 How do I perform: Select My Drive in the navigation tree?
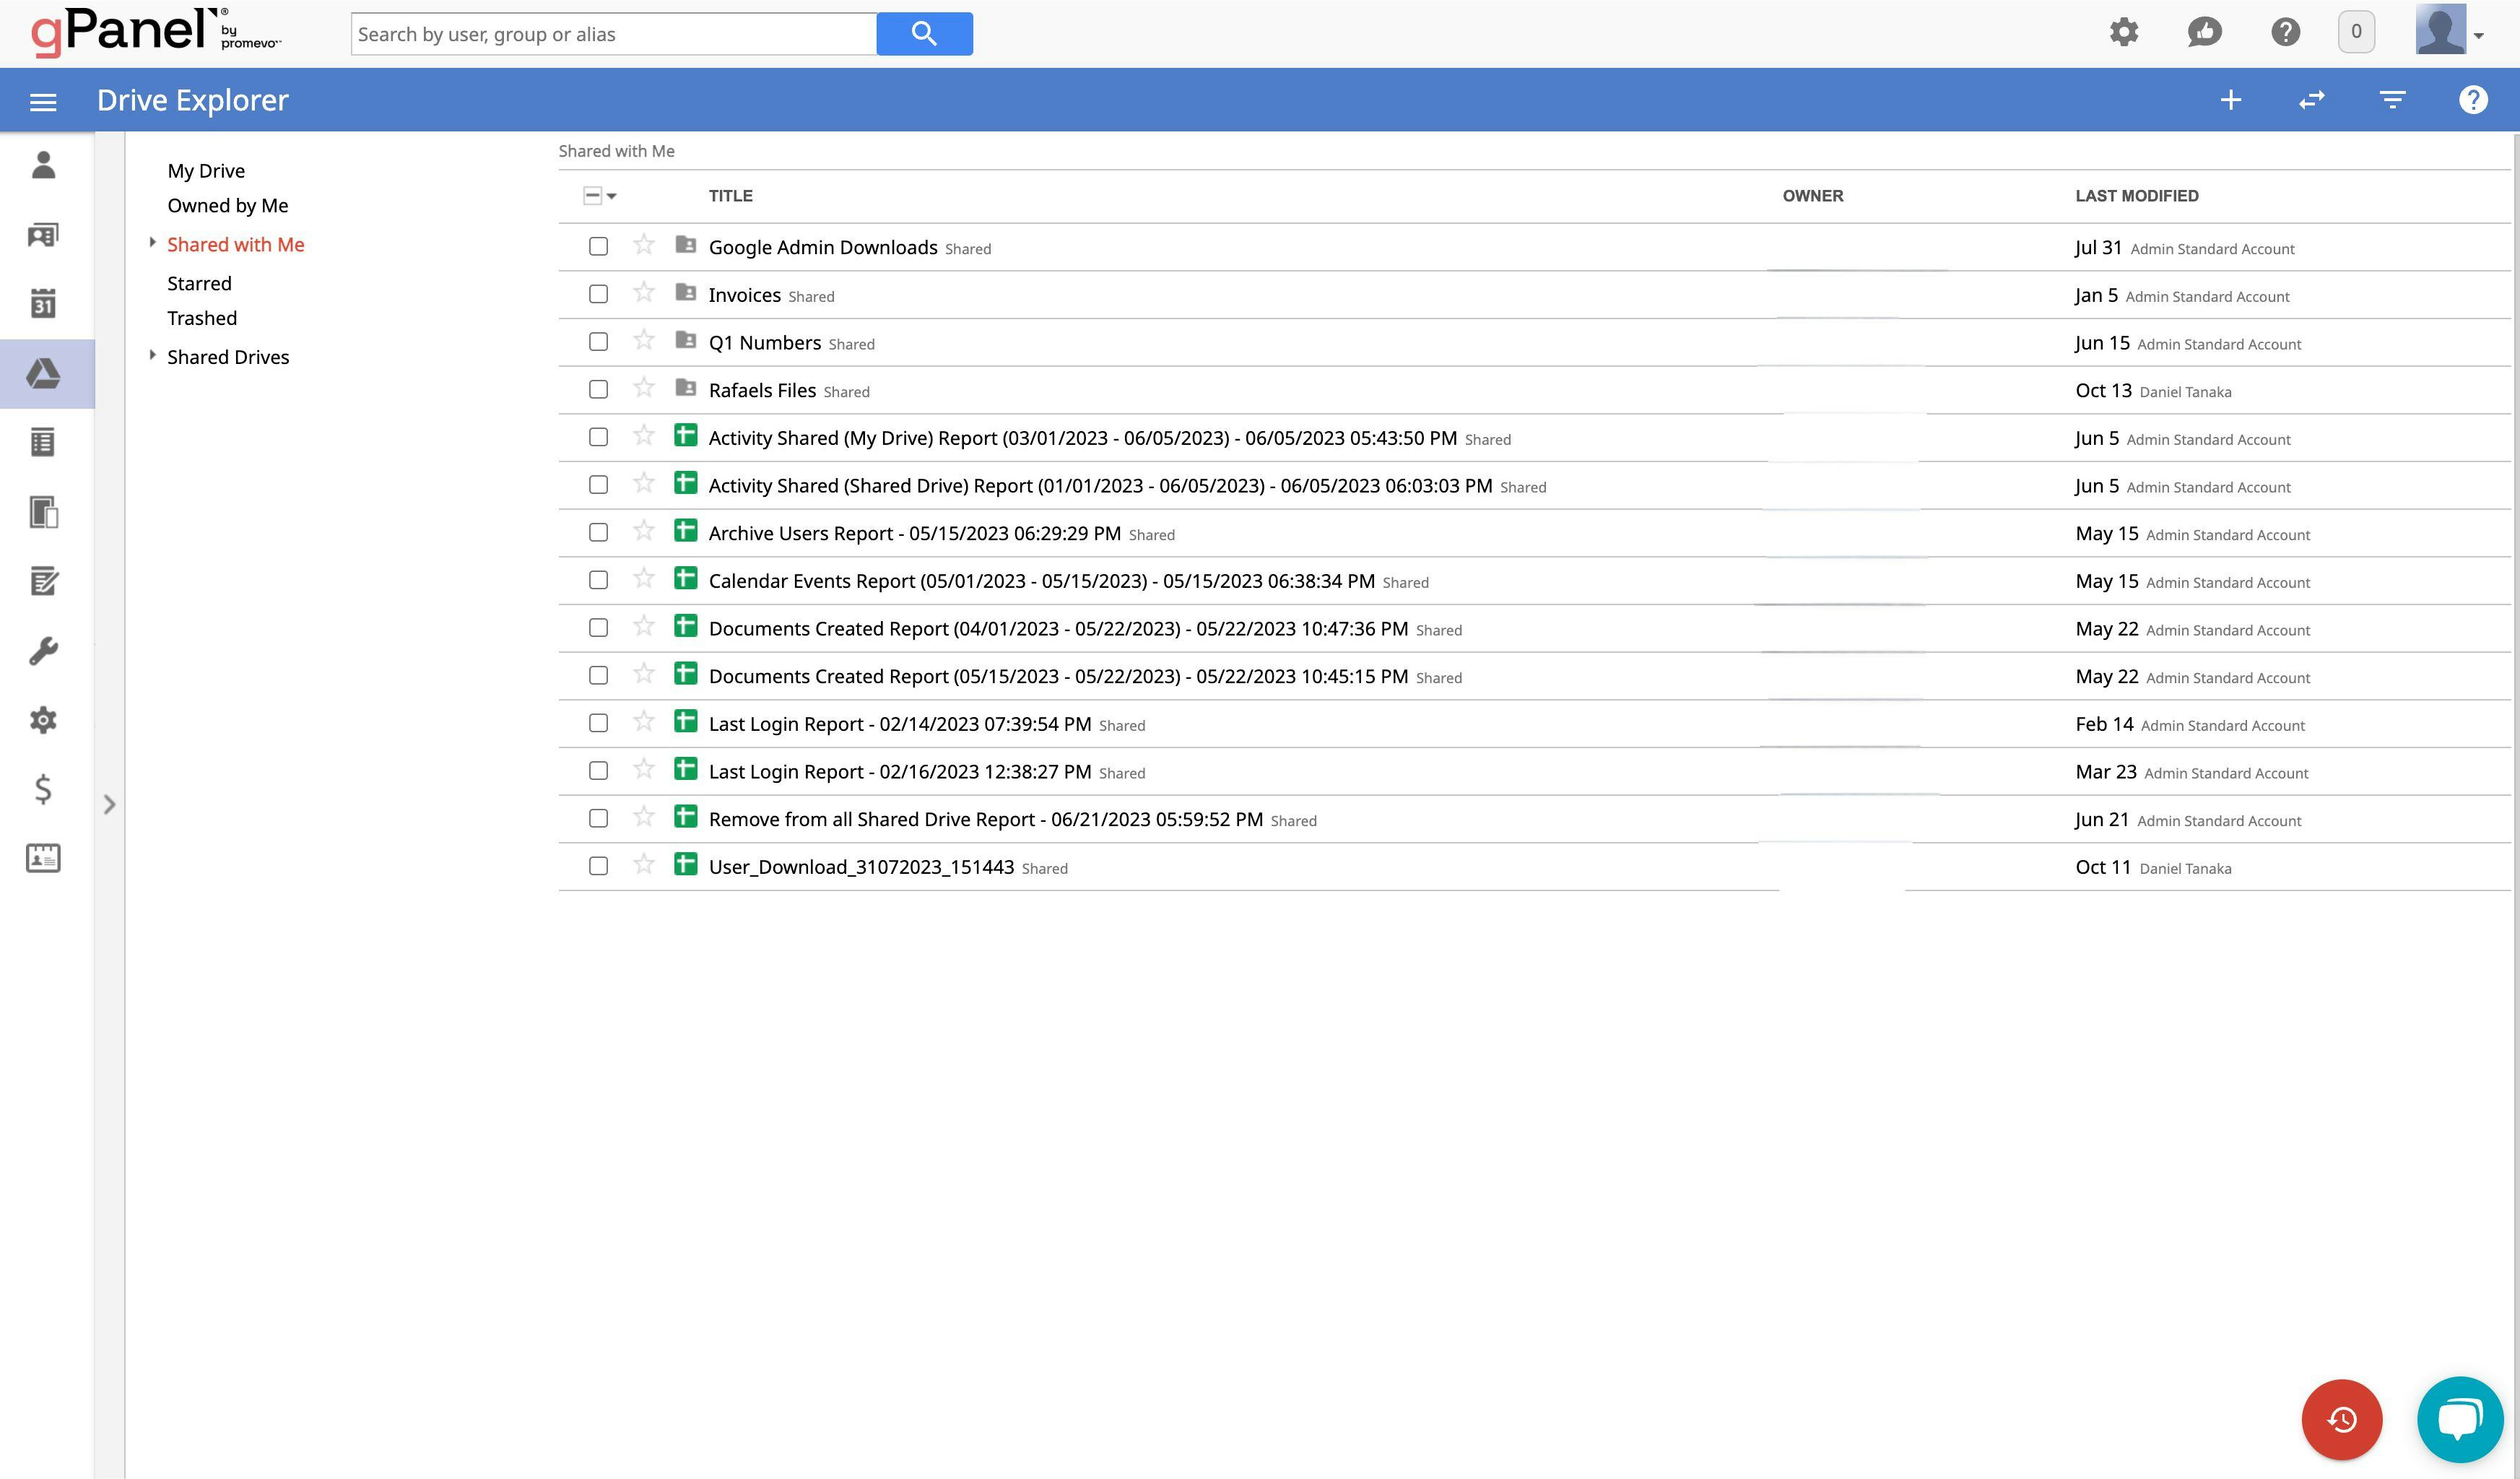(206, 171)
